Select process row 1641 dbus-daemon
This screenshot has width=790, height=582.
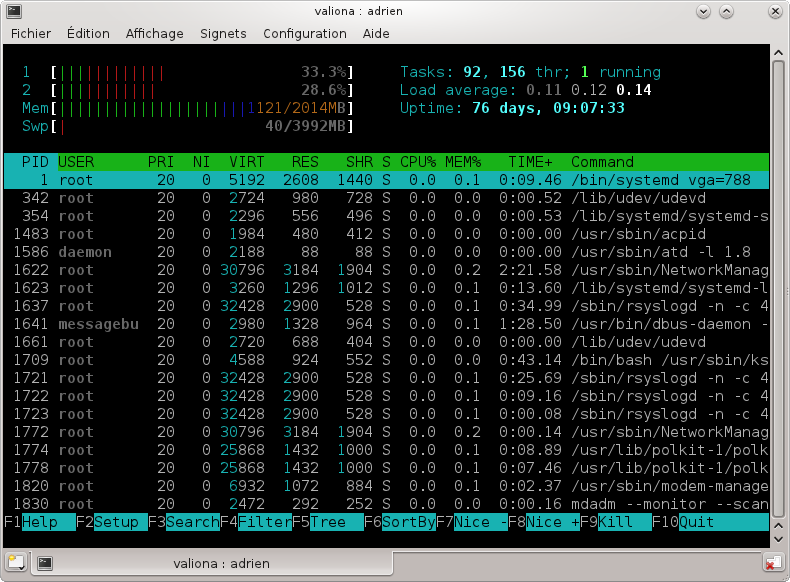386,324
